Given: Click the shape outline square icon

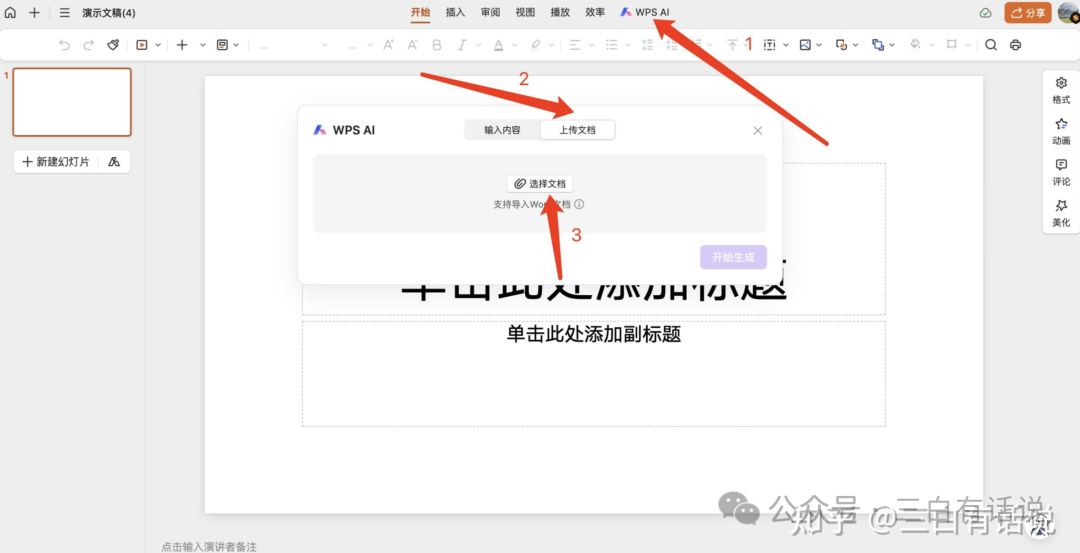Looking at the screenshot, I should coord(952,45).
